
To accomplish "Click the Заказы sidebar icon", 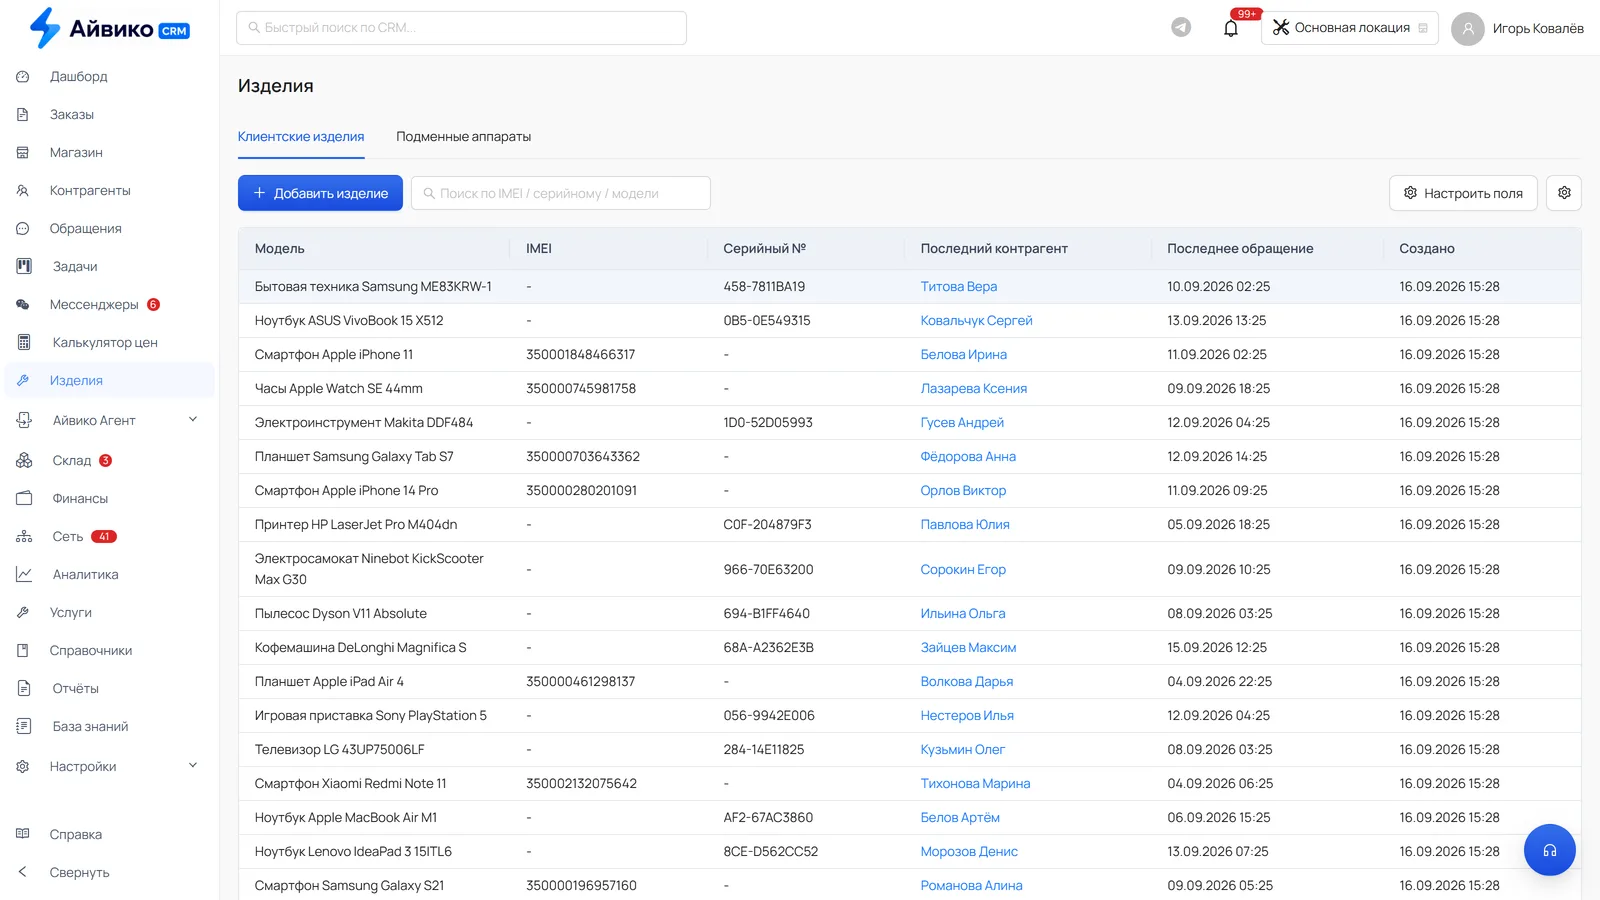I will click(x=23, y=115).
